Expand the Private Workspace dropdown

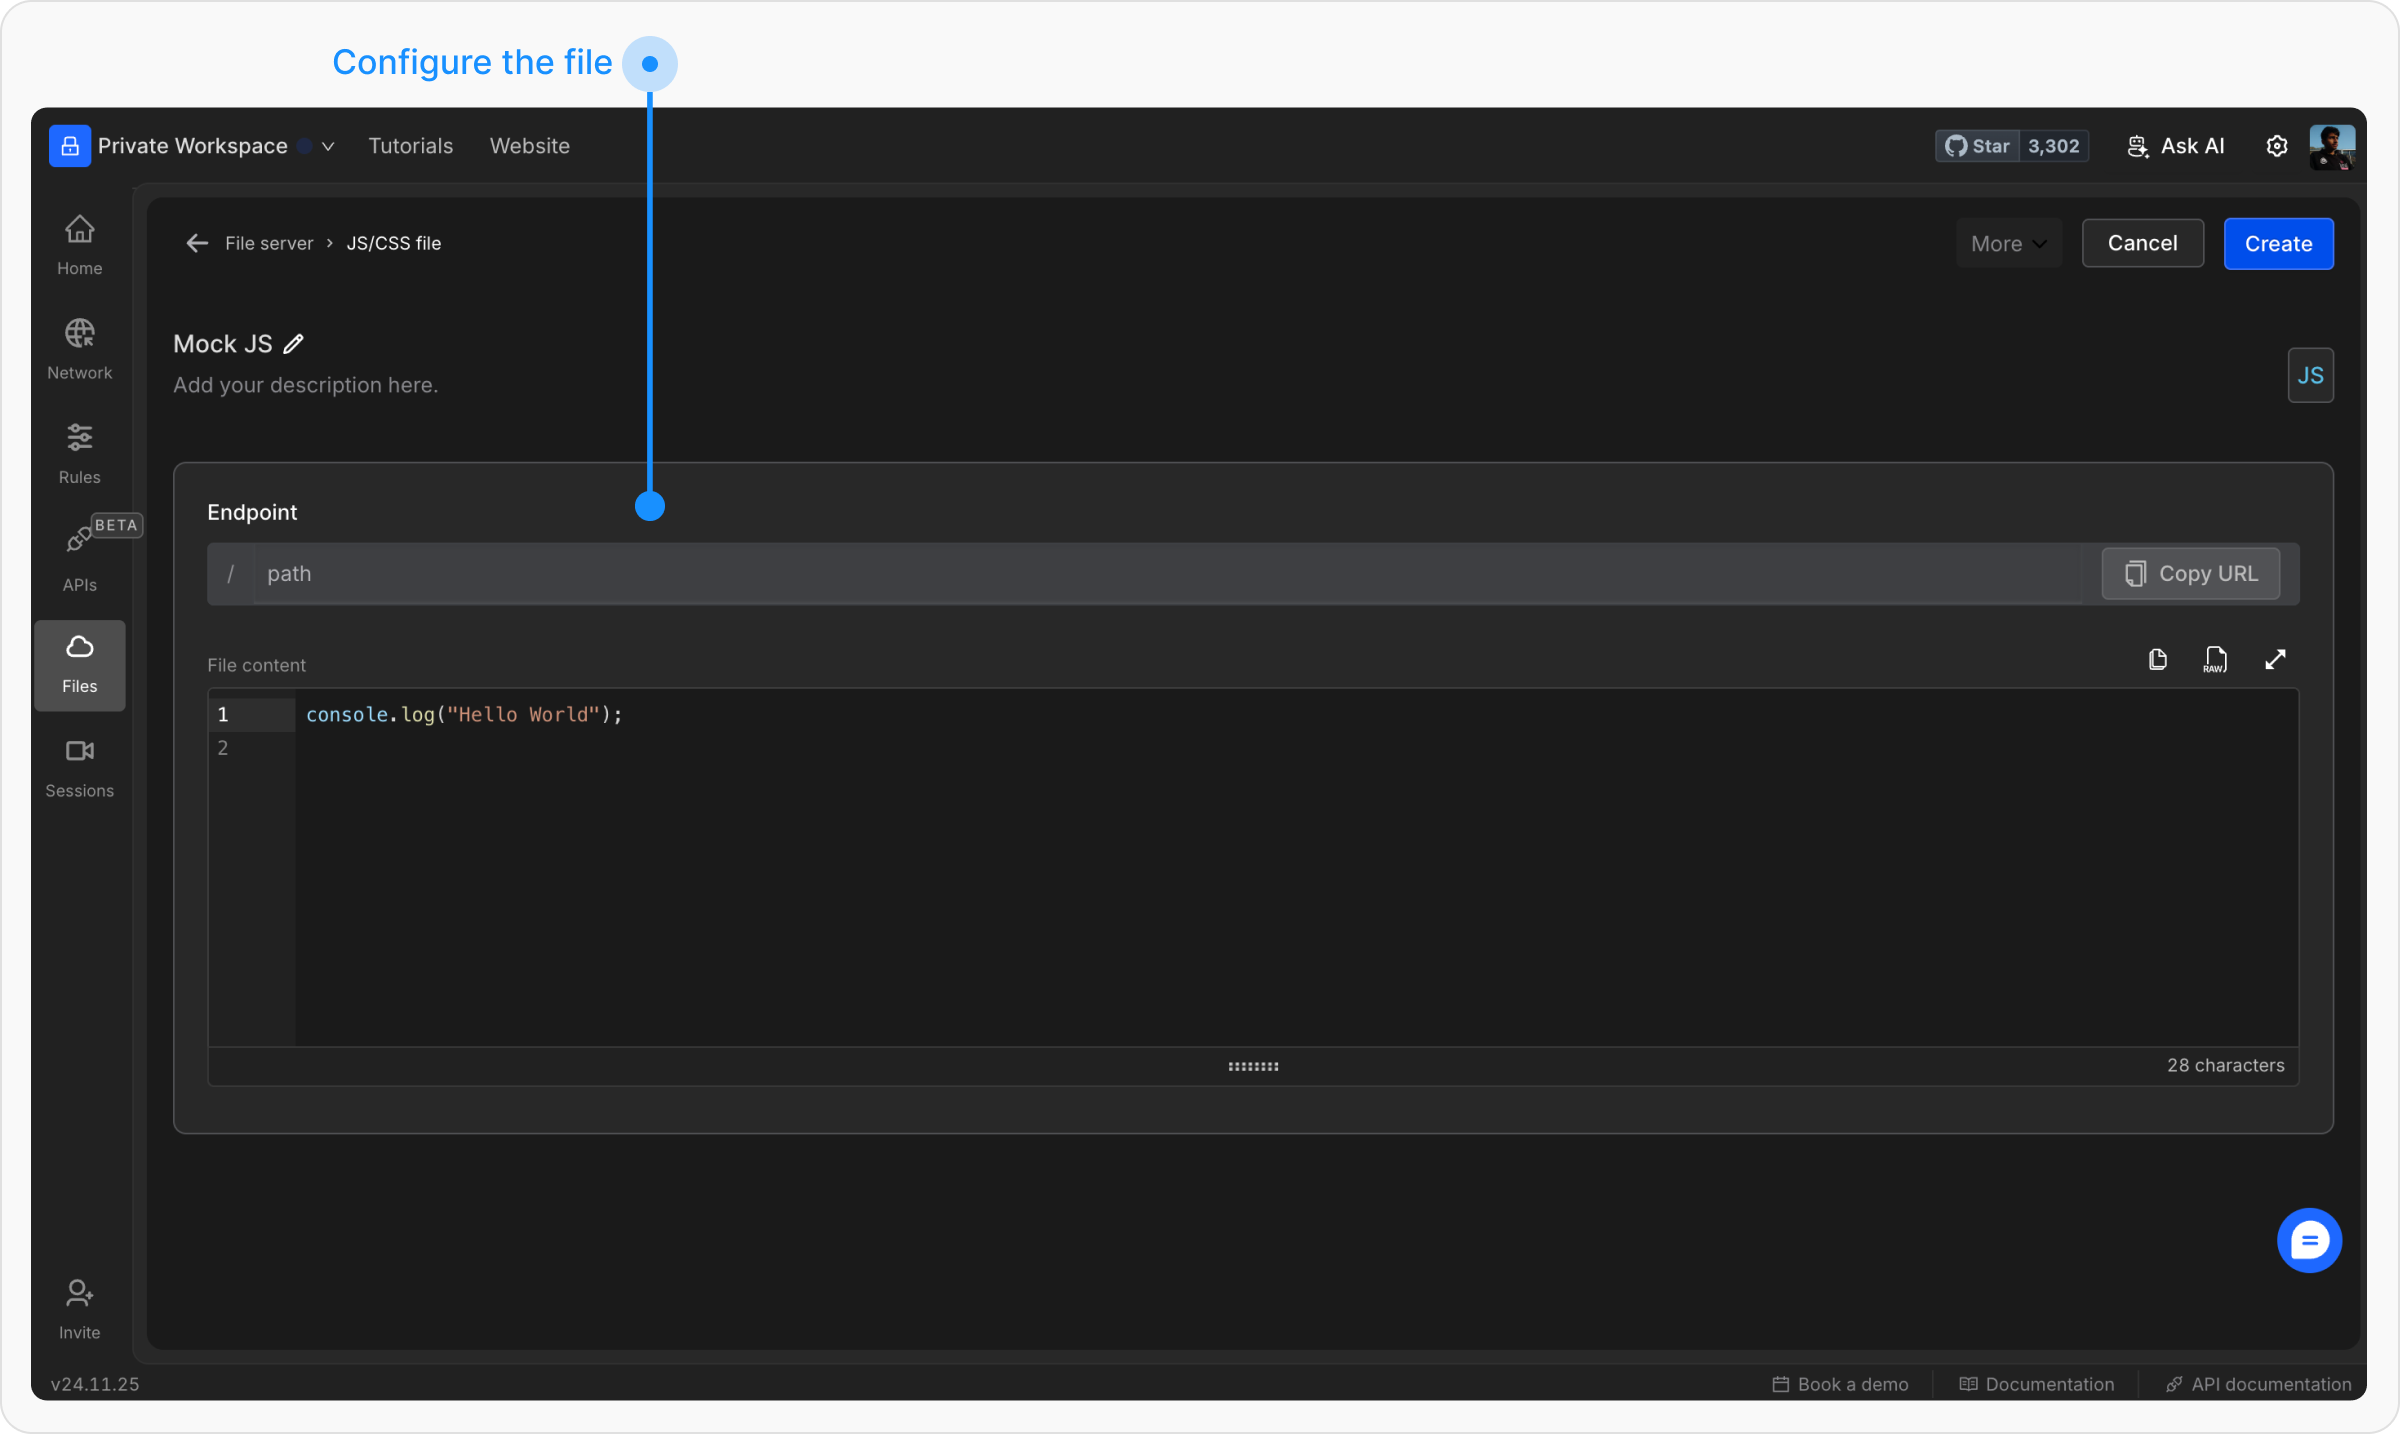tap(327, 146)
